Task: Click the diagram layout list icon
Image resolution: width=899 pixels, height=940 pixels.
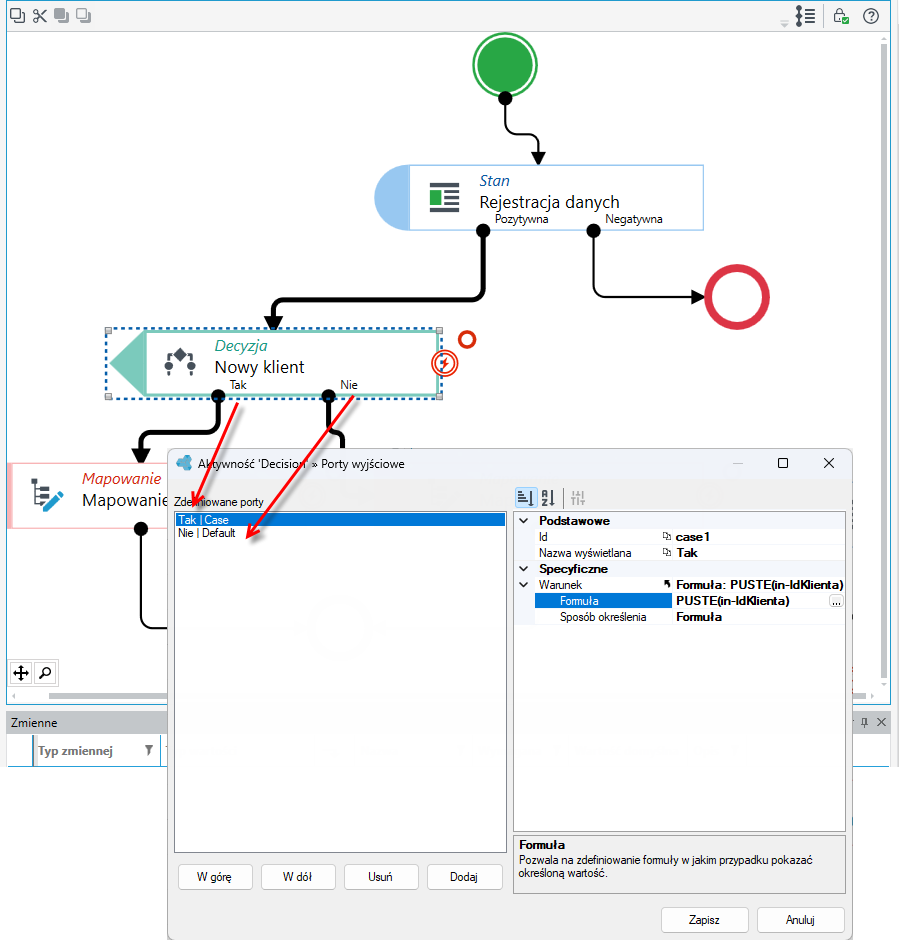Action: click(806, 16)
